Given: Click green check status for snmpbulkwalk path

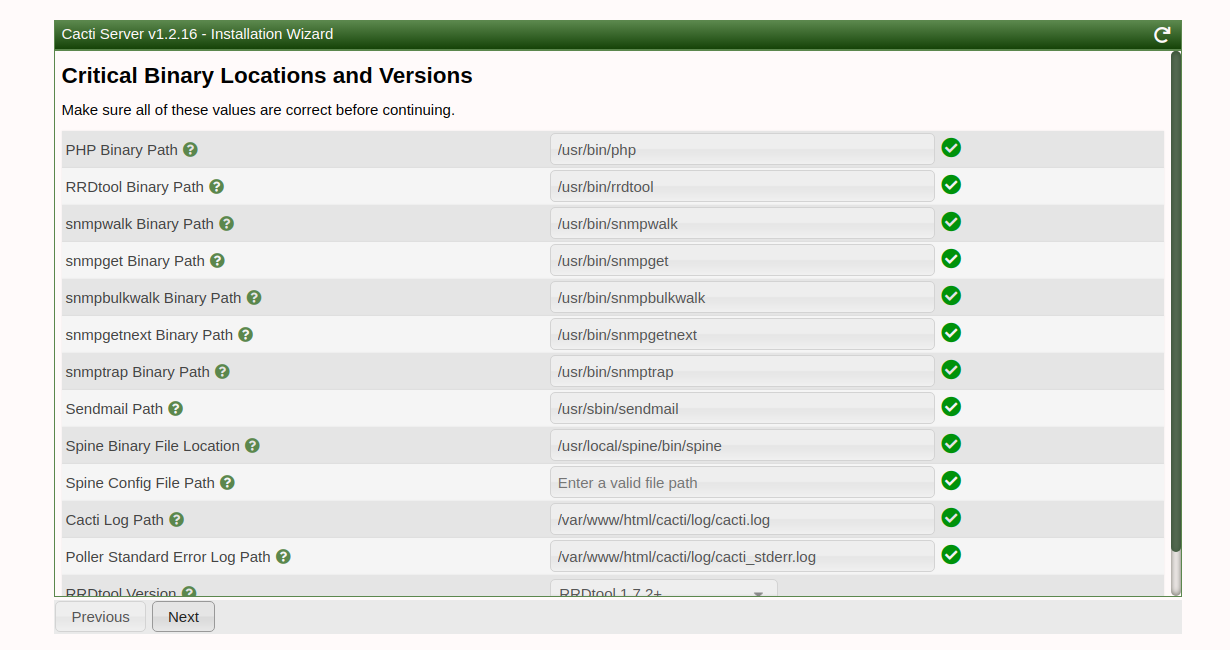Looking at the screenshot, I should pyautogui.click(x=951, y=296).
